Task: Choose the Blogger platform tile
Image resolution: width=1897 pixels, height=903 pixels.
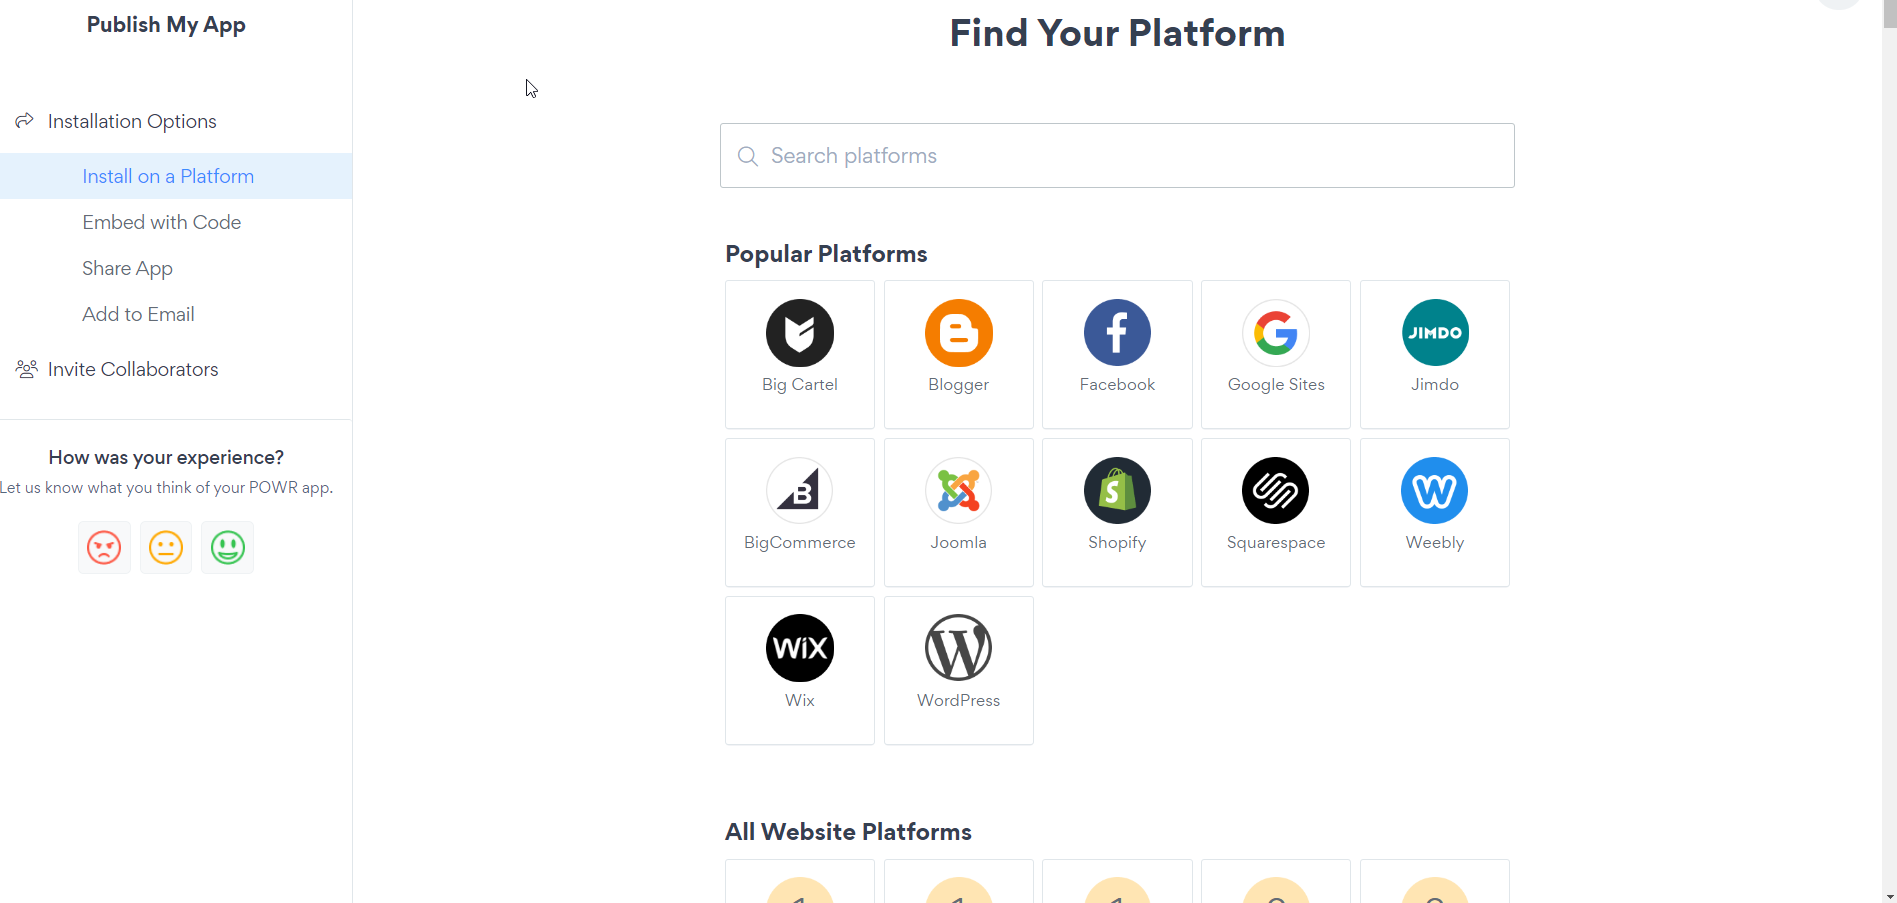Action: pyautogui.click(x=958, y=354)
